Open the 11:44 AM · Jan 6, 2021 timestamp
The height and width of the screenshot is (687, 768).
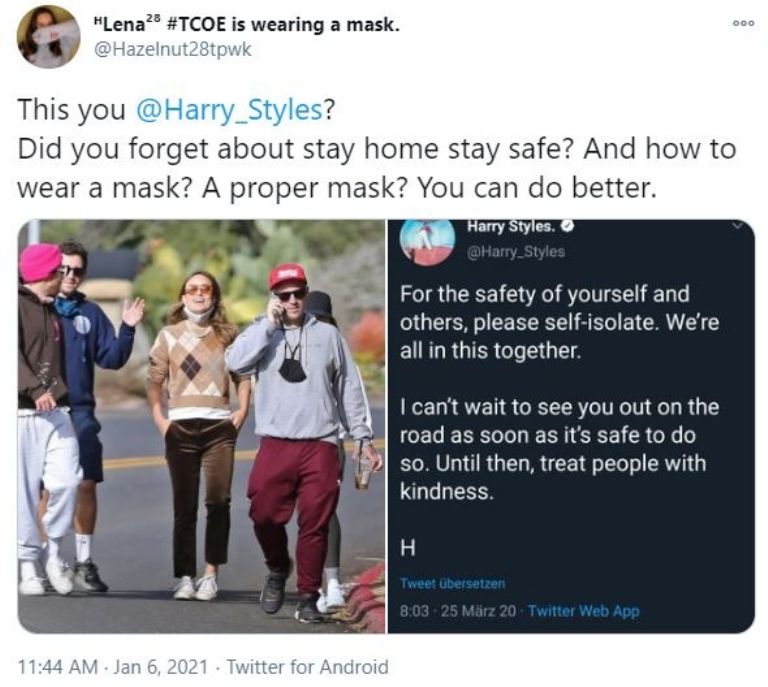(112, 666)
